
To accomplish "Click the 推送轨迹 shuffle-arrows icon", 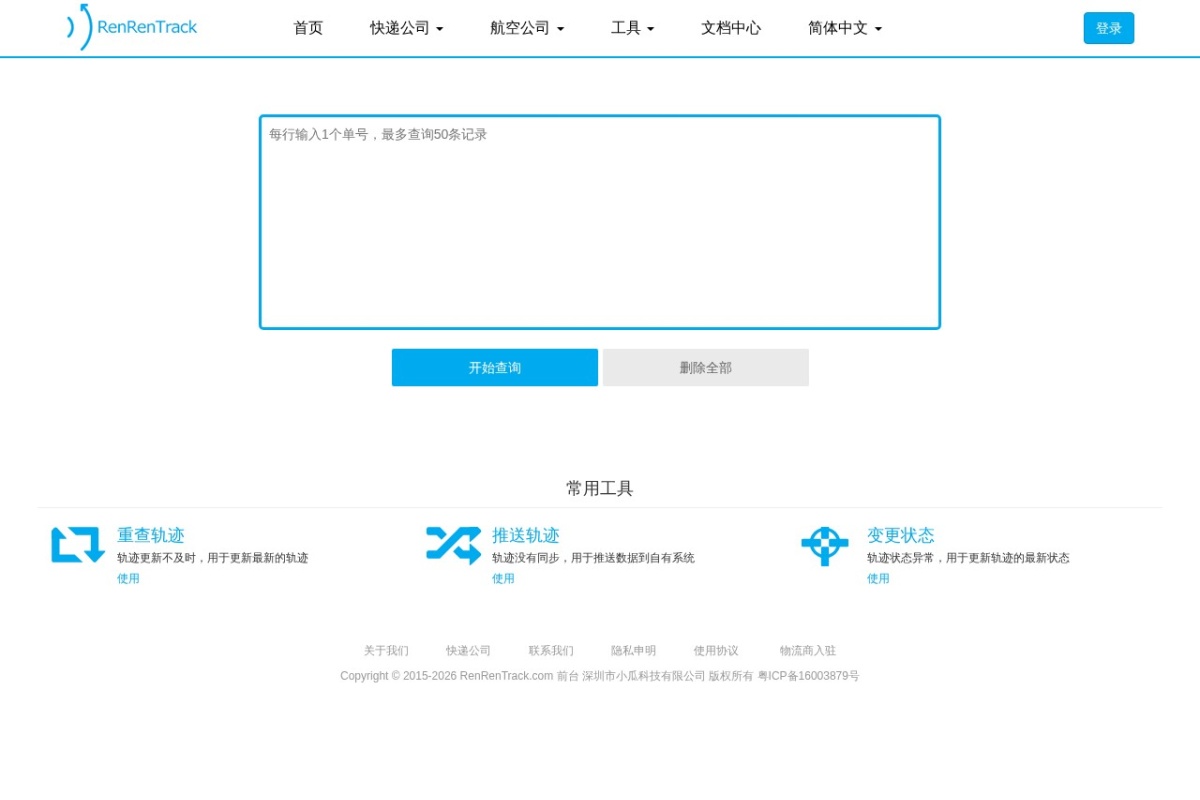I will [x=453, y=545].
